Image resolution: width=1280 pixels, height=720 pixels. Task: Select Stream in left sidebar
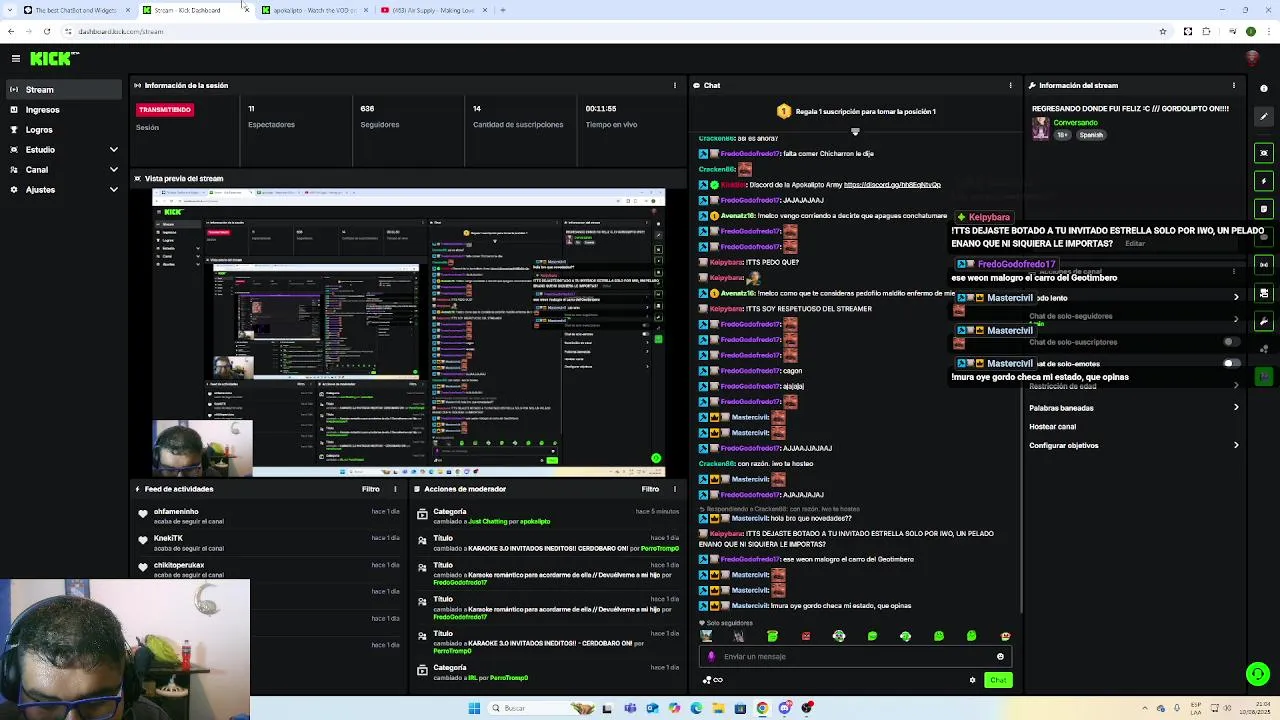click(x=62, y=90)
